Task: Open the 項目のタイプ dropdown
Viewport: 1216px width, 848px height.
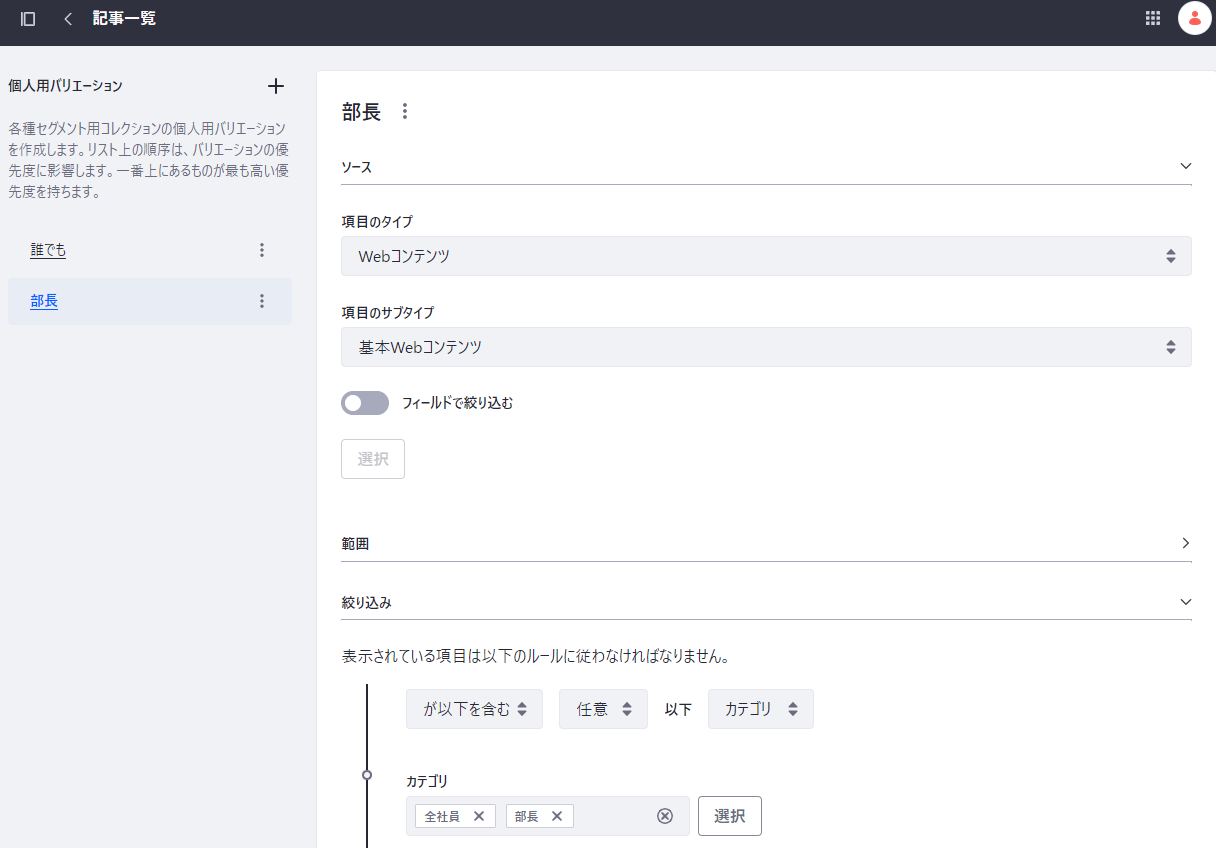Action: point(766,256)
